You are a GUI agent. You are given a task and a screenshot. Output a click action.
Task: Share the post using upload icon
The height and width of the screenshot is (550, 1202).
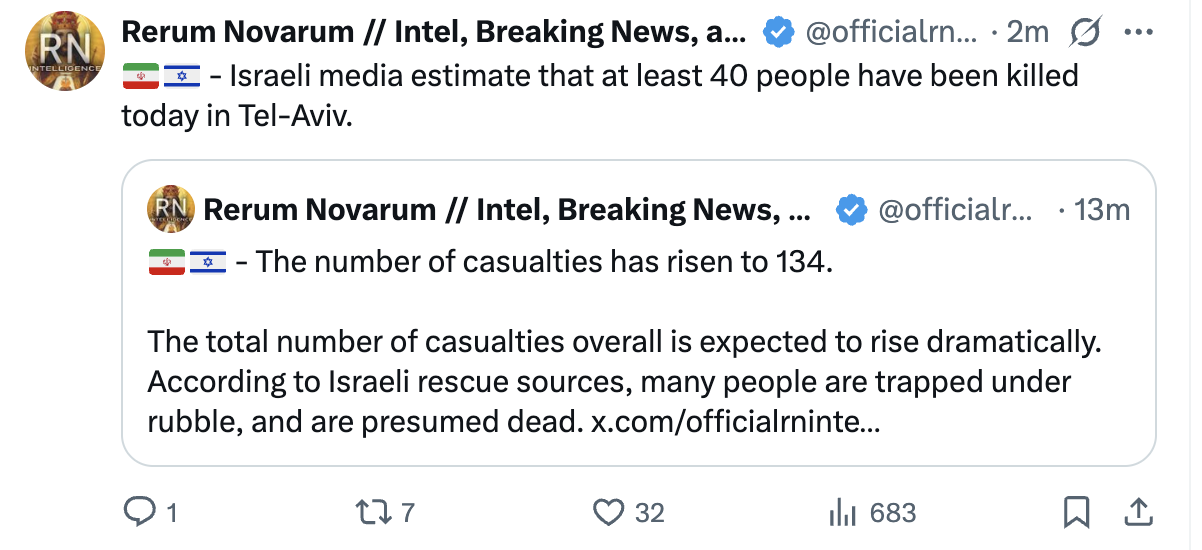click(x=1137, y=513)
